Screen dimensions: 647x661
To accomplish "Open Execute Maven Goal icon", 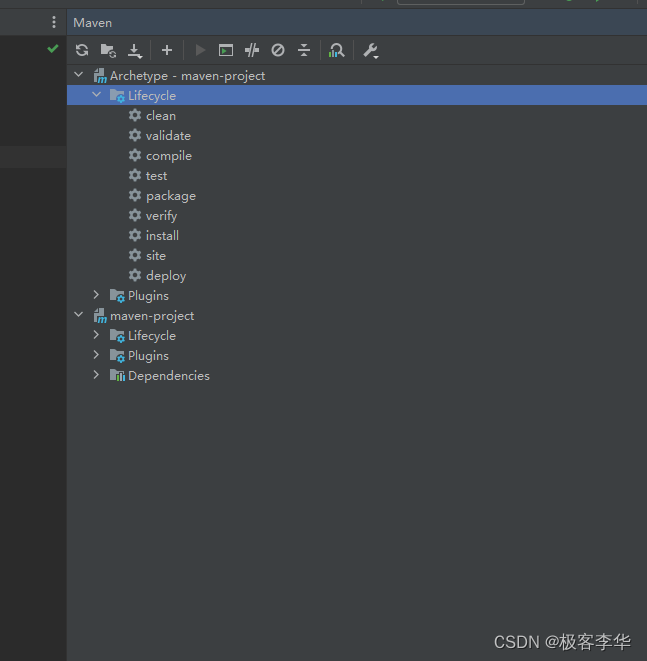I will pyautogui.click(x=226, y=51).
